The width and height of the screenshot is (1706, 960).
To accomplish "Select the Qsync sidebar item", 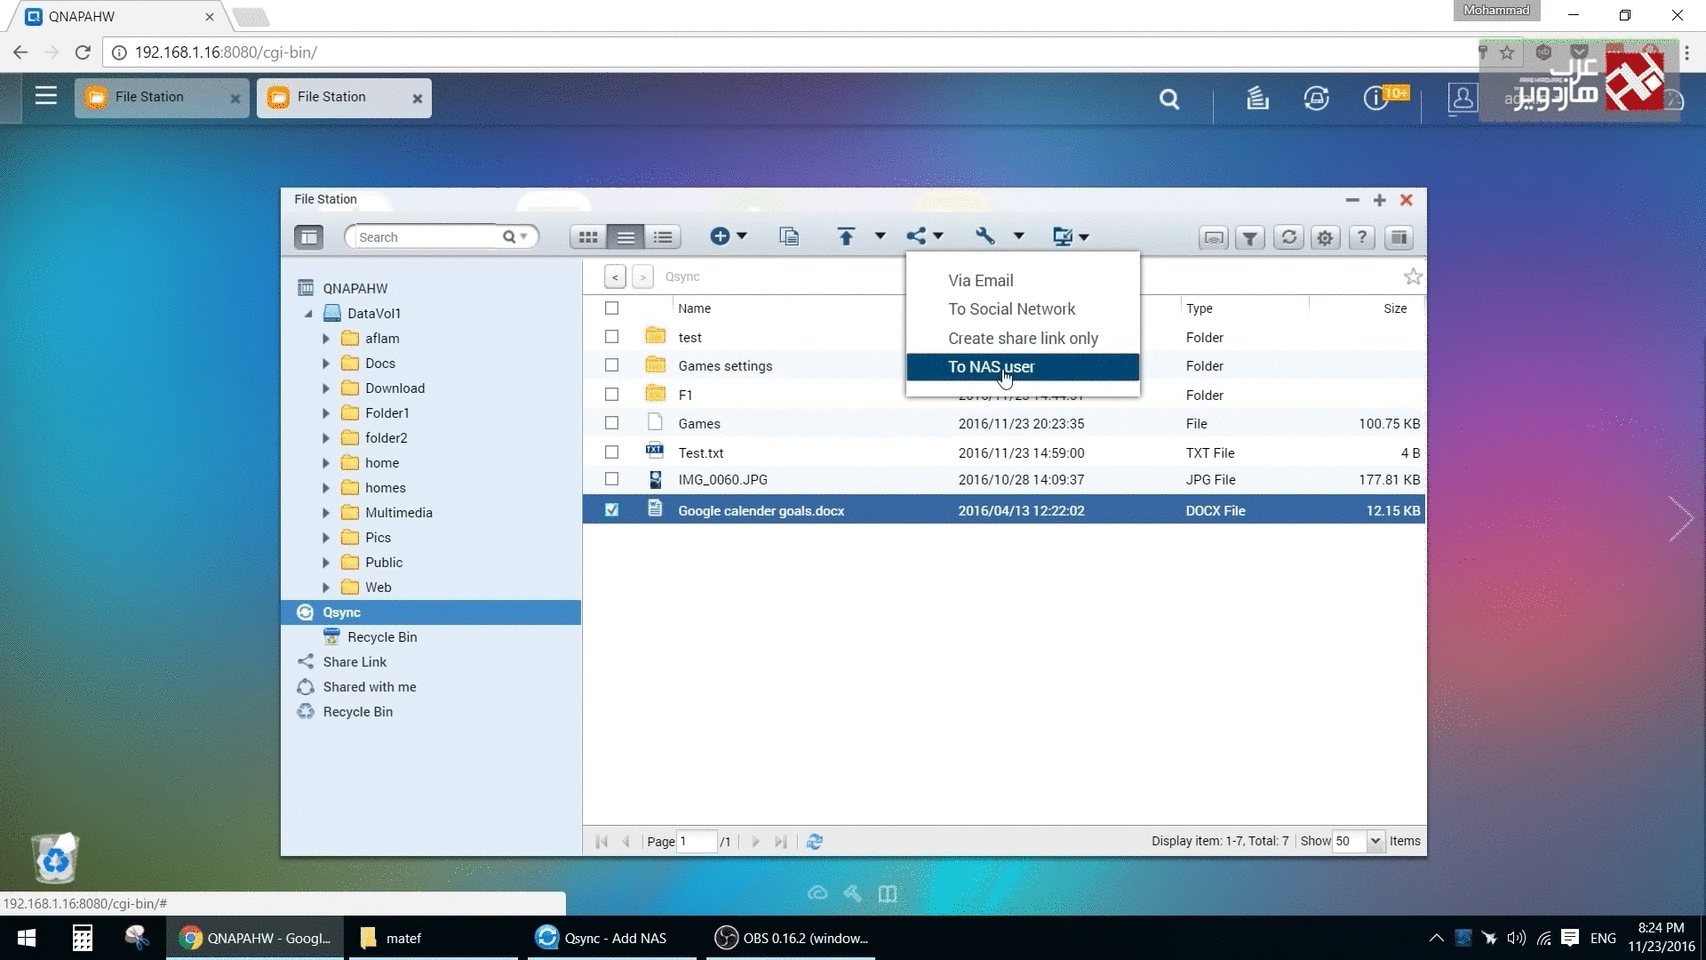I will (431, 612).
